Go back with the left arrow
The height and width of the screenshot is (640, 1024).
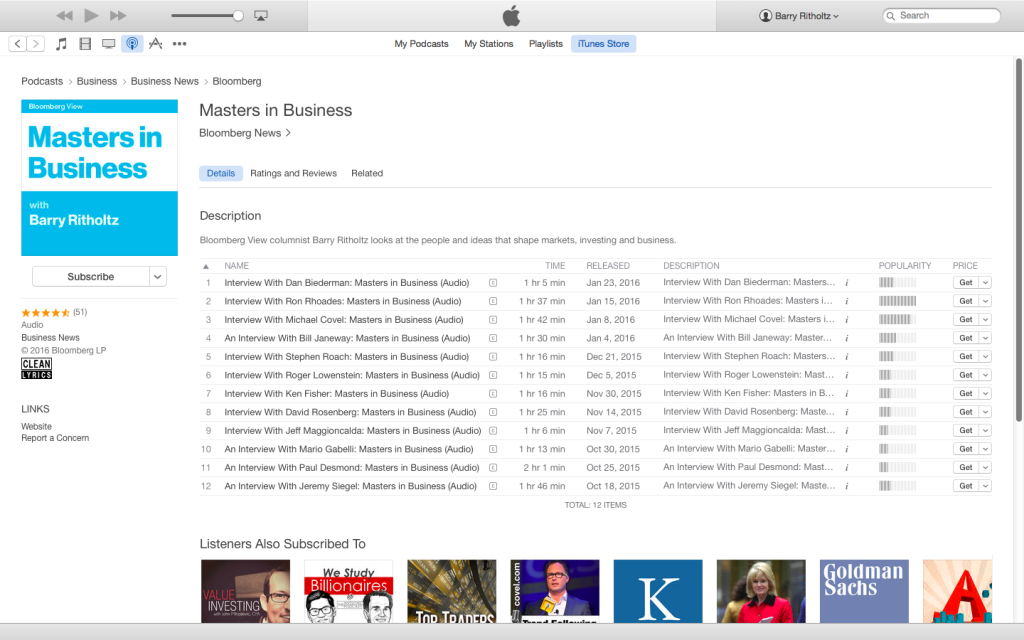coord(18,44)
